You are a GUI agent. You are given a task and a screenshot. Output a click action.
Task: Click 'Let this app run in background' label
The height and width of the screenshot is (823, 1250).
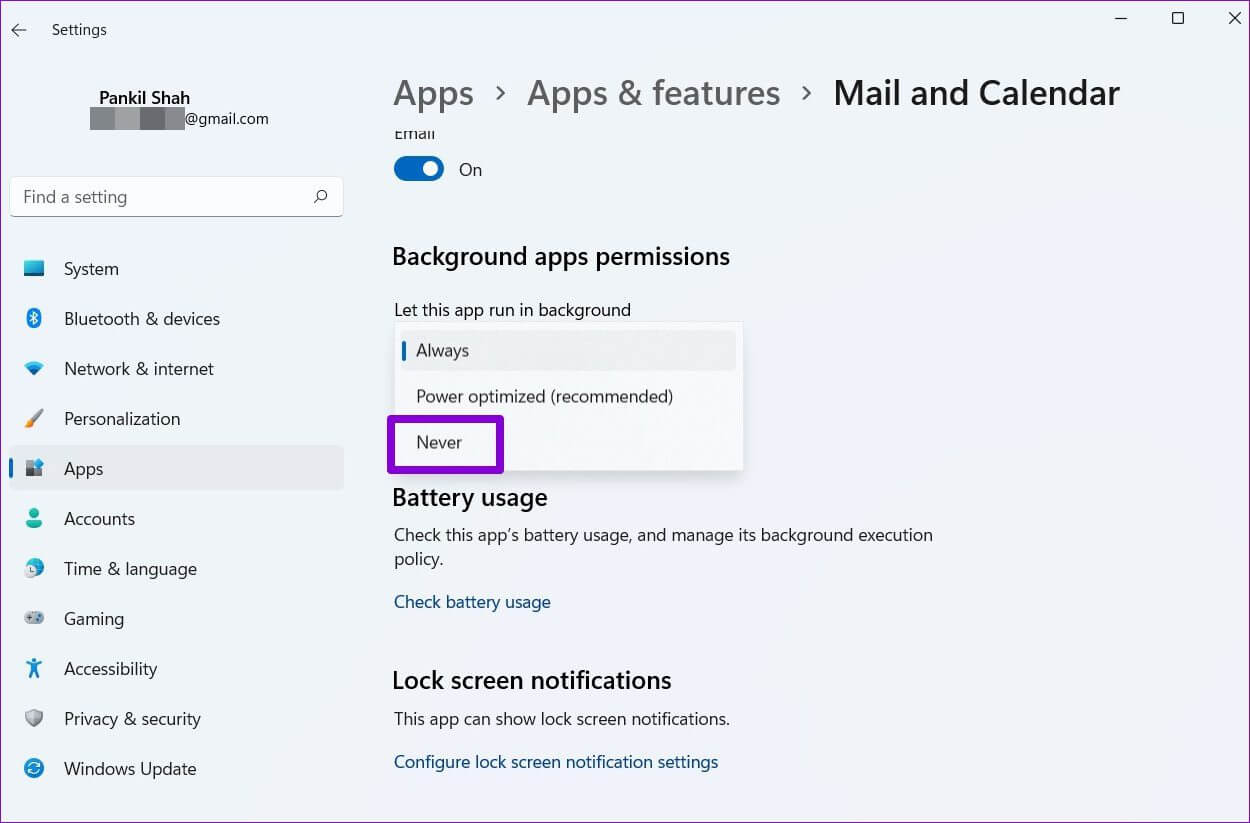point(512,310)
